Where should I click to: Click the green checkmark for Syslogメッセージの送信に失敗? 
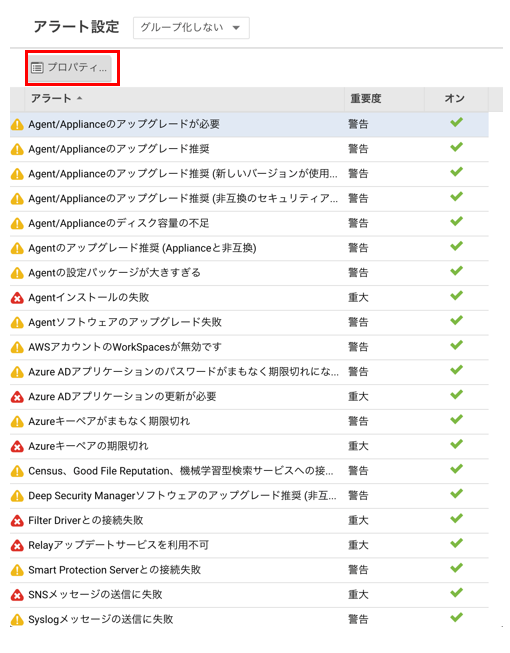[x=456, y=617]
